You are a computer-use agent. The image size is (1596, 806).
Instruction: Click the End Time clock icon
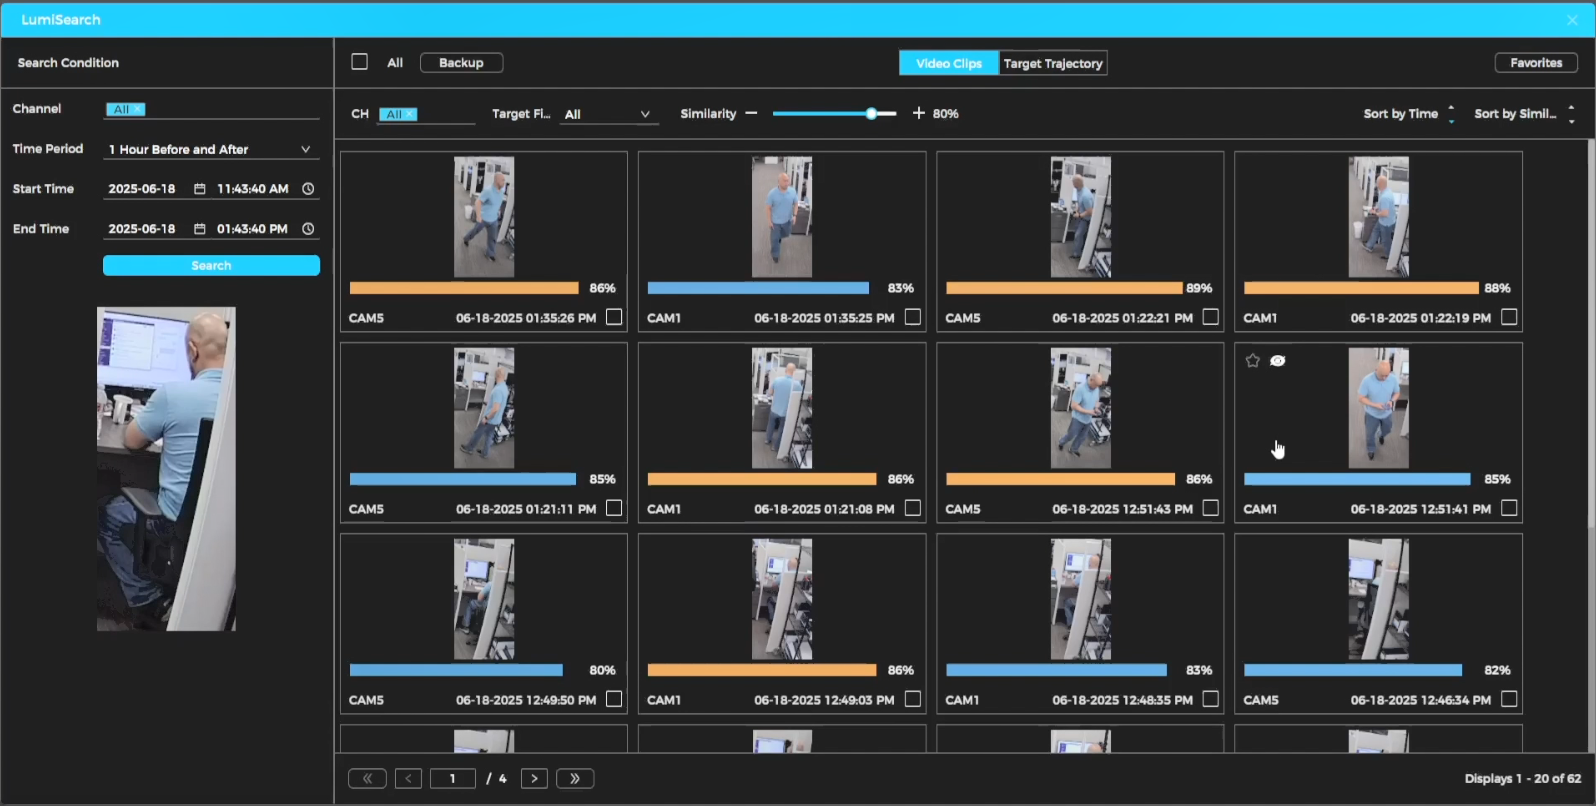click(308, 229)
